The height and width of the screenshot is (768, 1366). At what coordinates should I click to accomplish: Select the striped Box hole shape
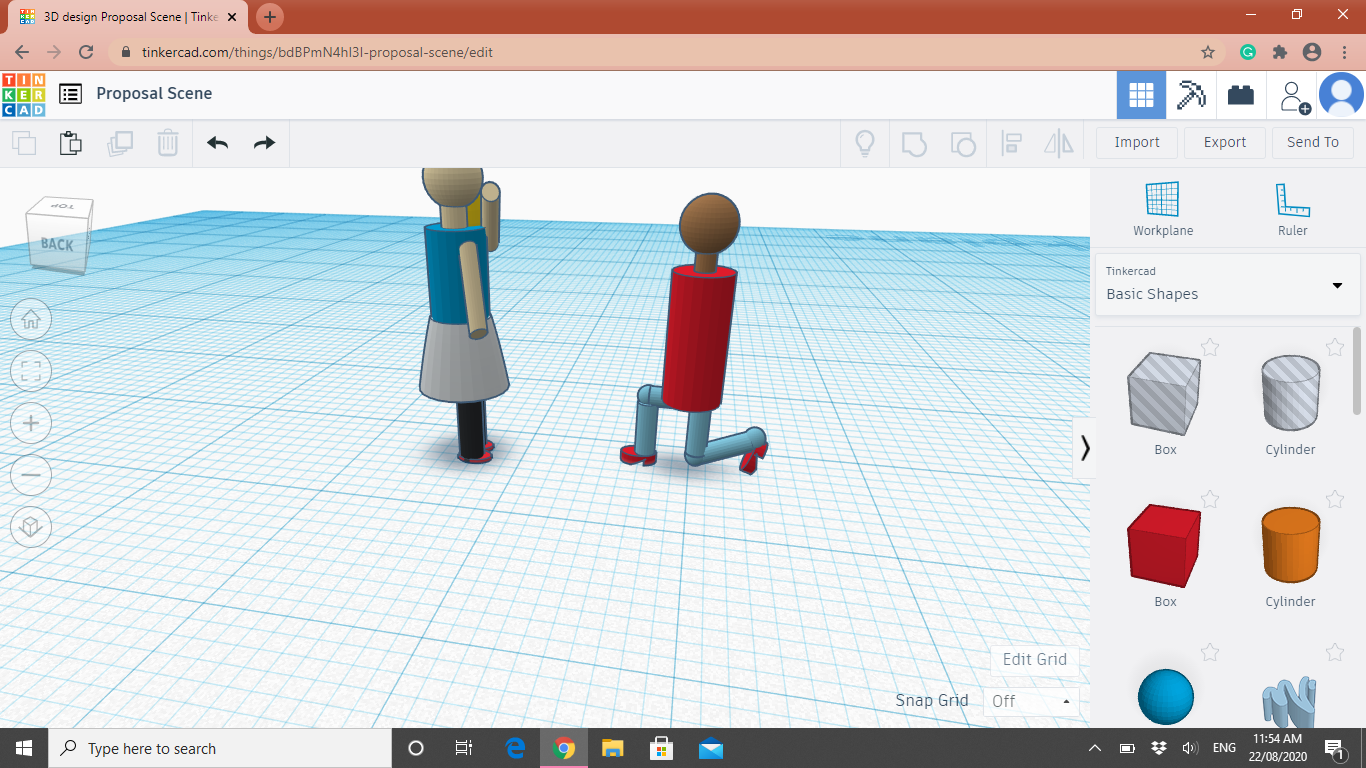pyautogui.click(x=1165, y=395)
